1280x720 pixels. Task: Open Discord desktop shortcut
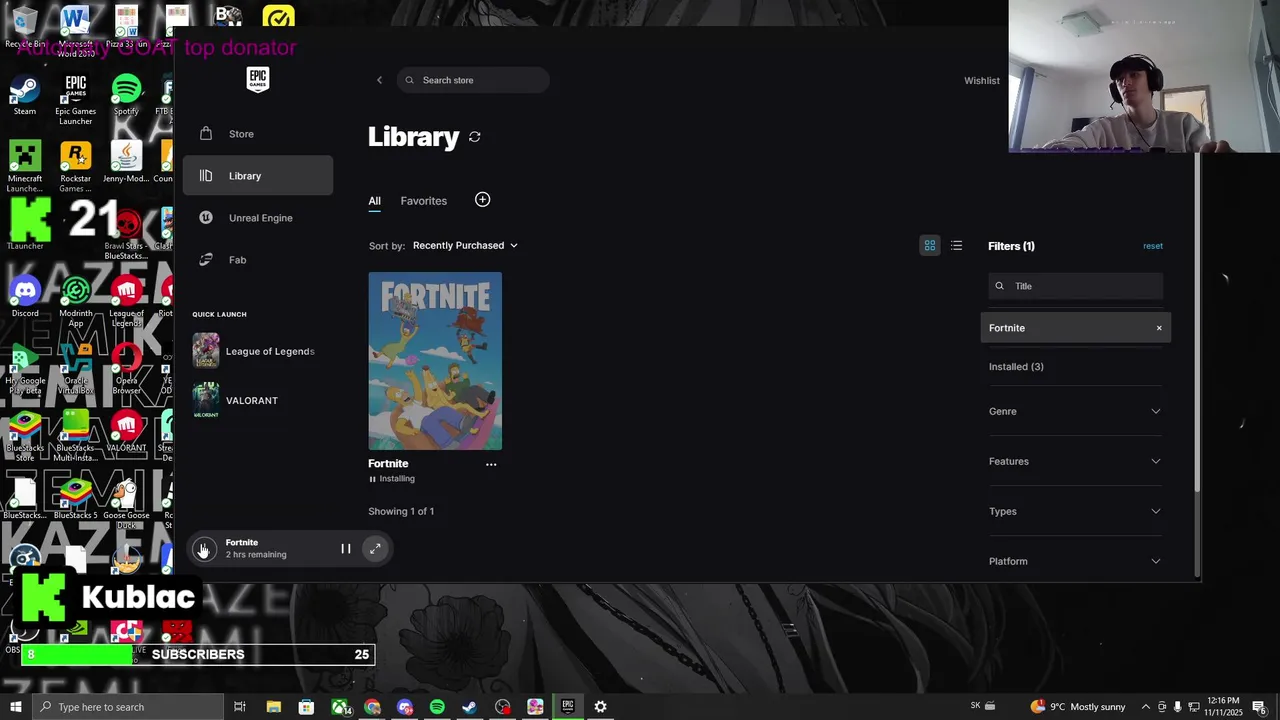click(x=25, y=297)
